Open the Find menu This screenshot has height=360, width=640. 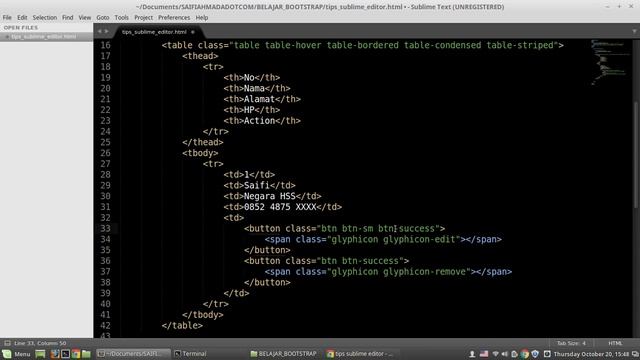[x=68, y=18]
